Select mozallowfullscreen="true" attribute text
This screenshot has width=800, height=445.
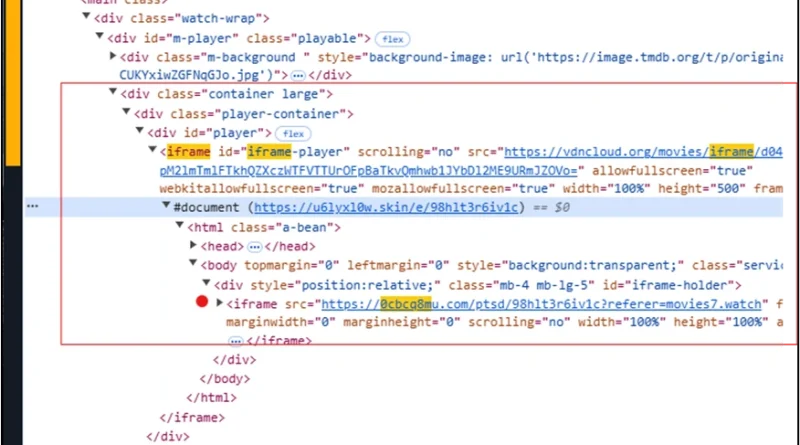(463, 189)
